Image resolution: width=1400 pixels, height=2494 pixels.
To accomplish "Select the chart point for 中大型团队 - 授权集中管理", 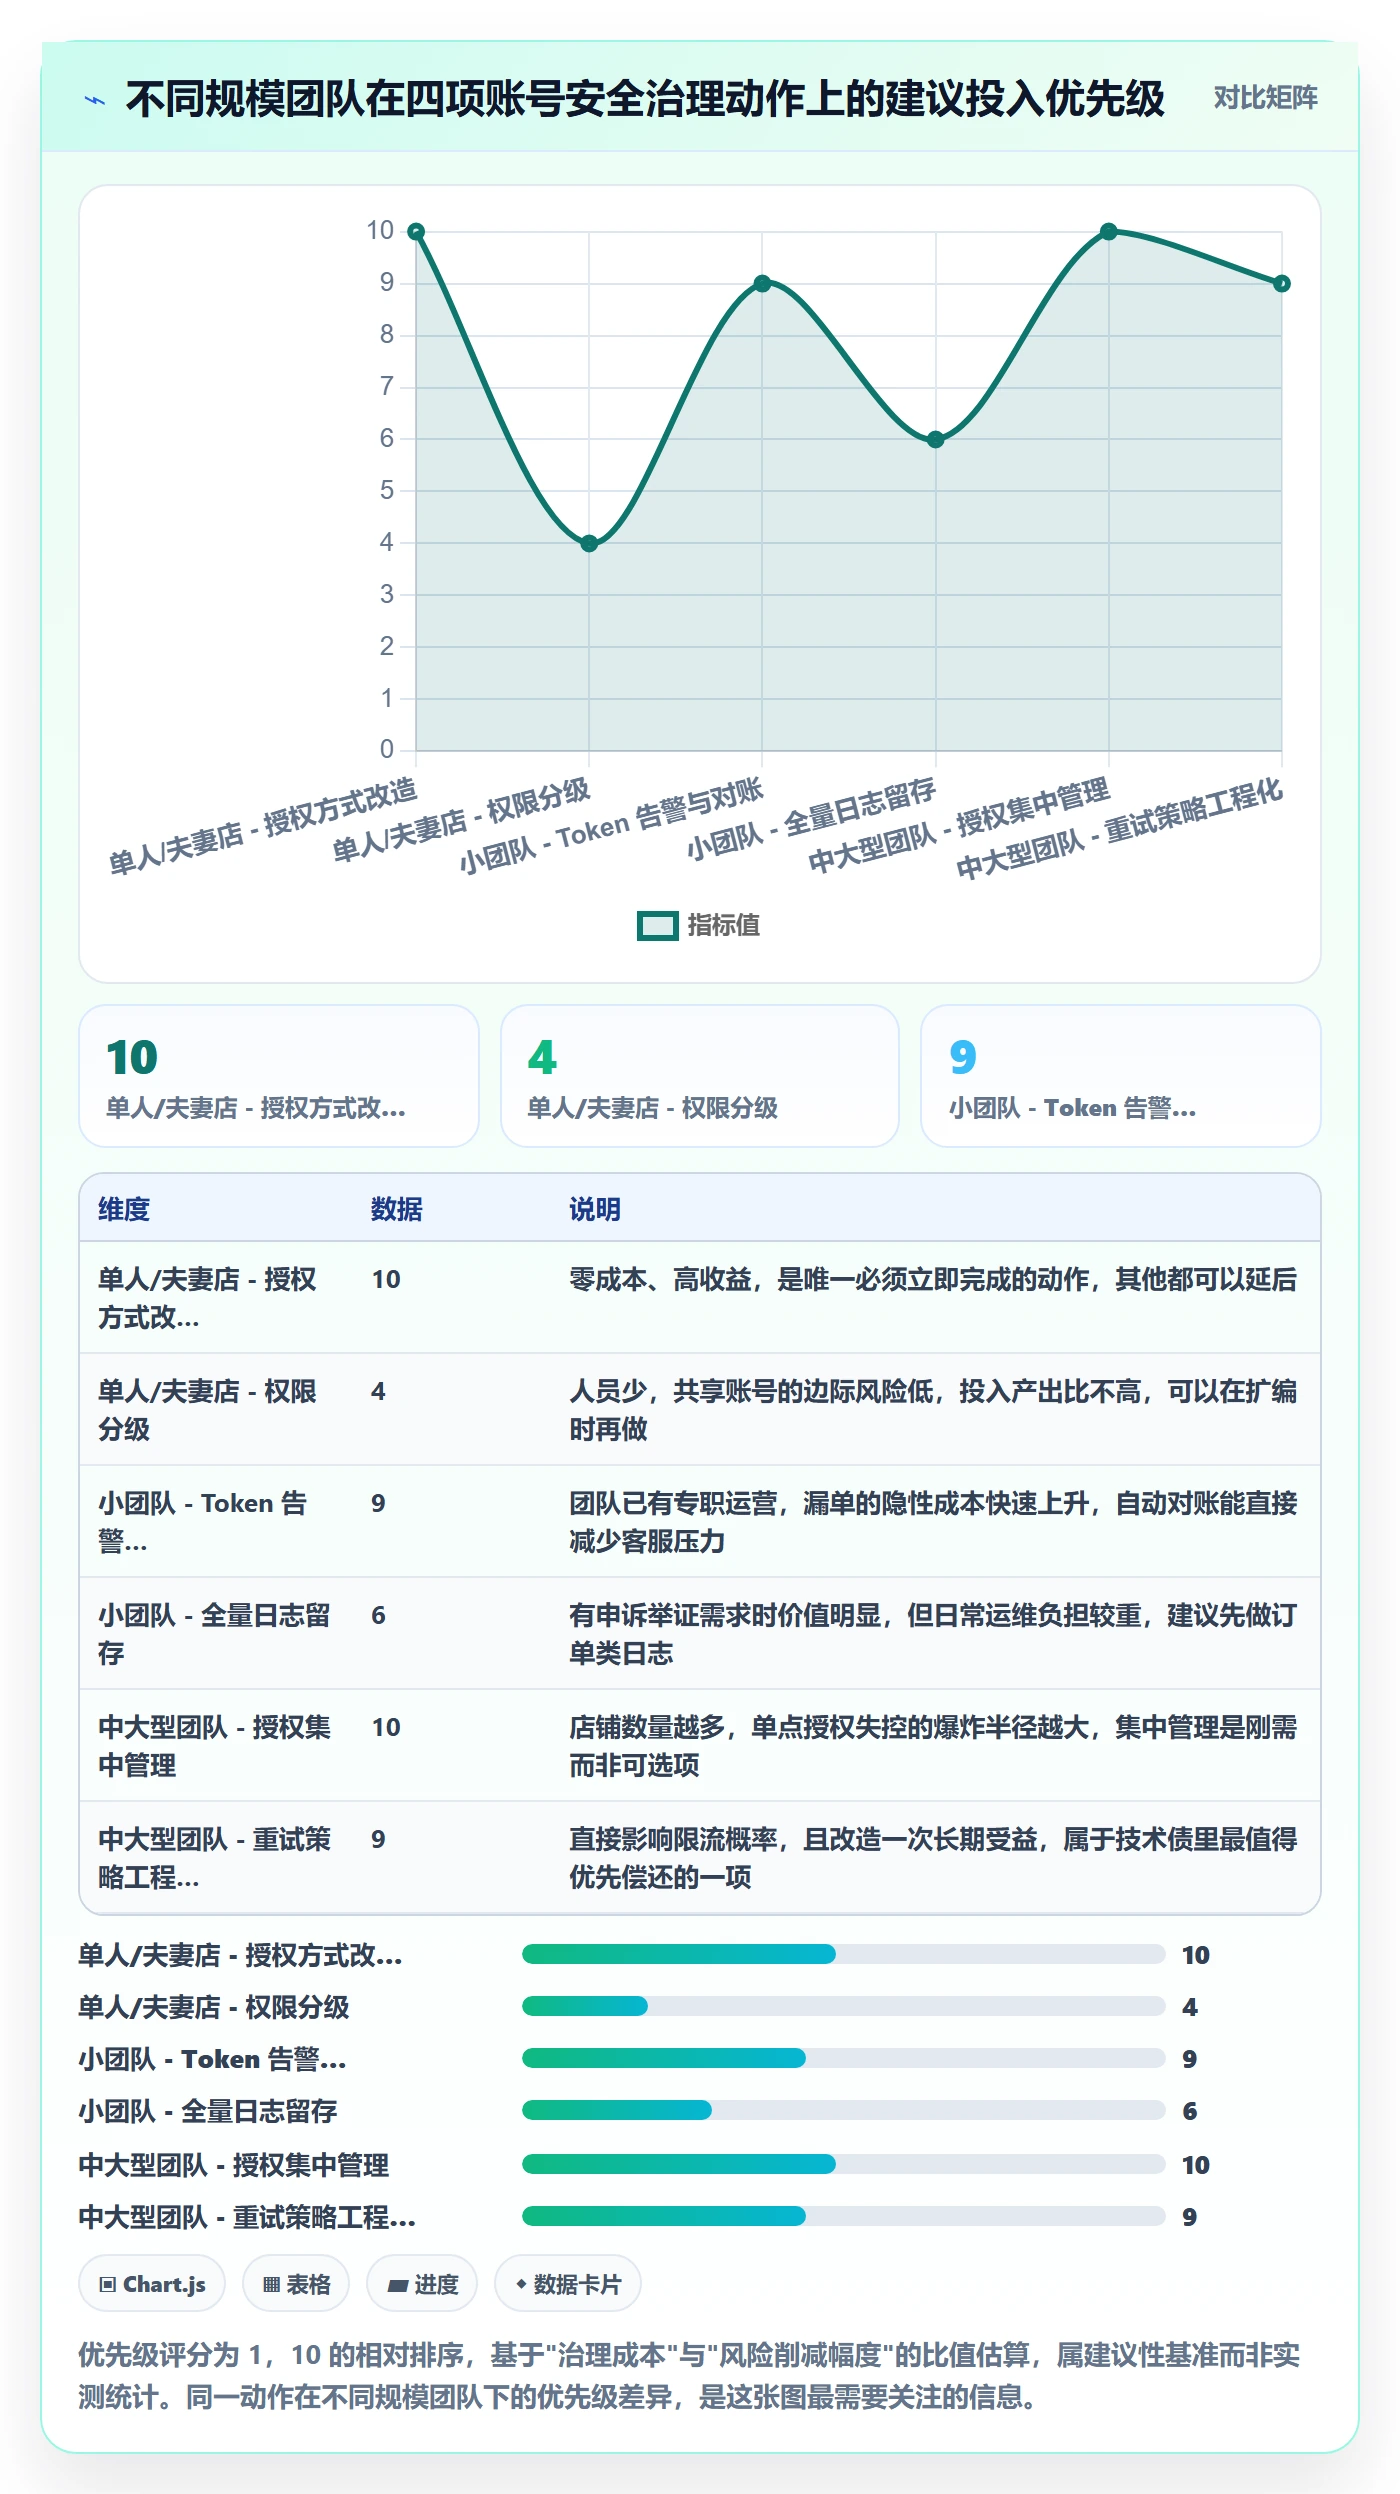I will pyautogui.click(x=1108, y=232).
